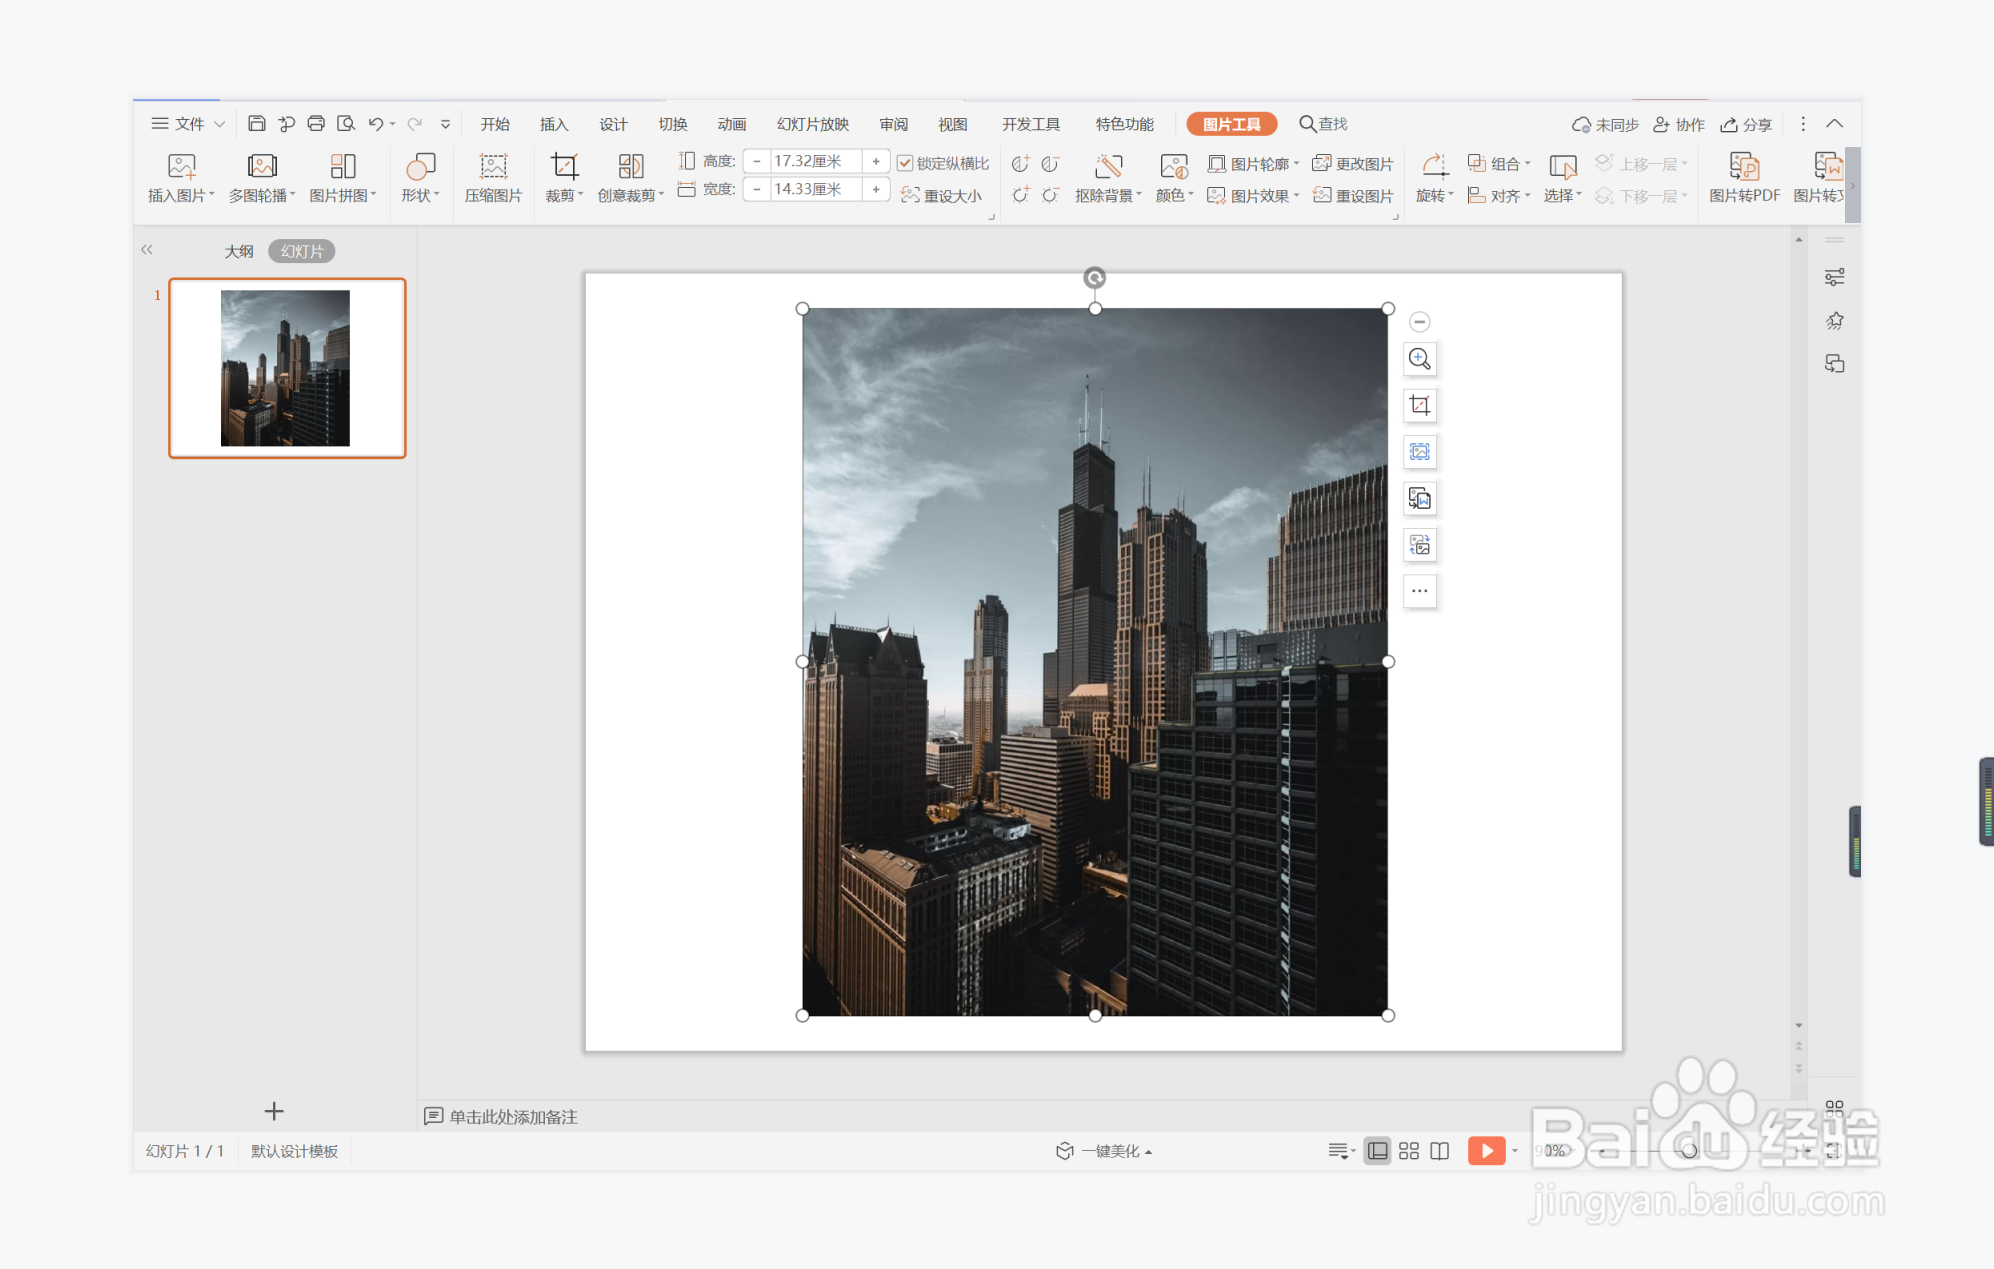
Task: Switch to reading view in status bar
Action: [1440, 1151]
